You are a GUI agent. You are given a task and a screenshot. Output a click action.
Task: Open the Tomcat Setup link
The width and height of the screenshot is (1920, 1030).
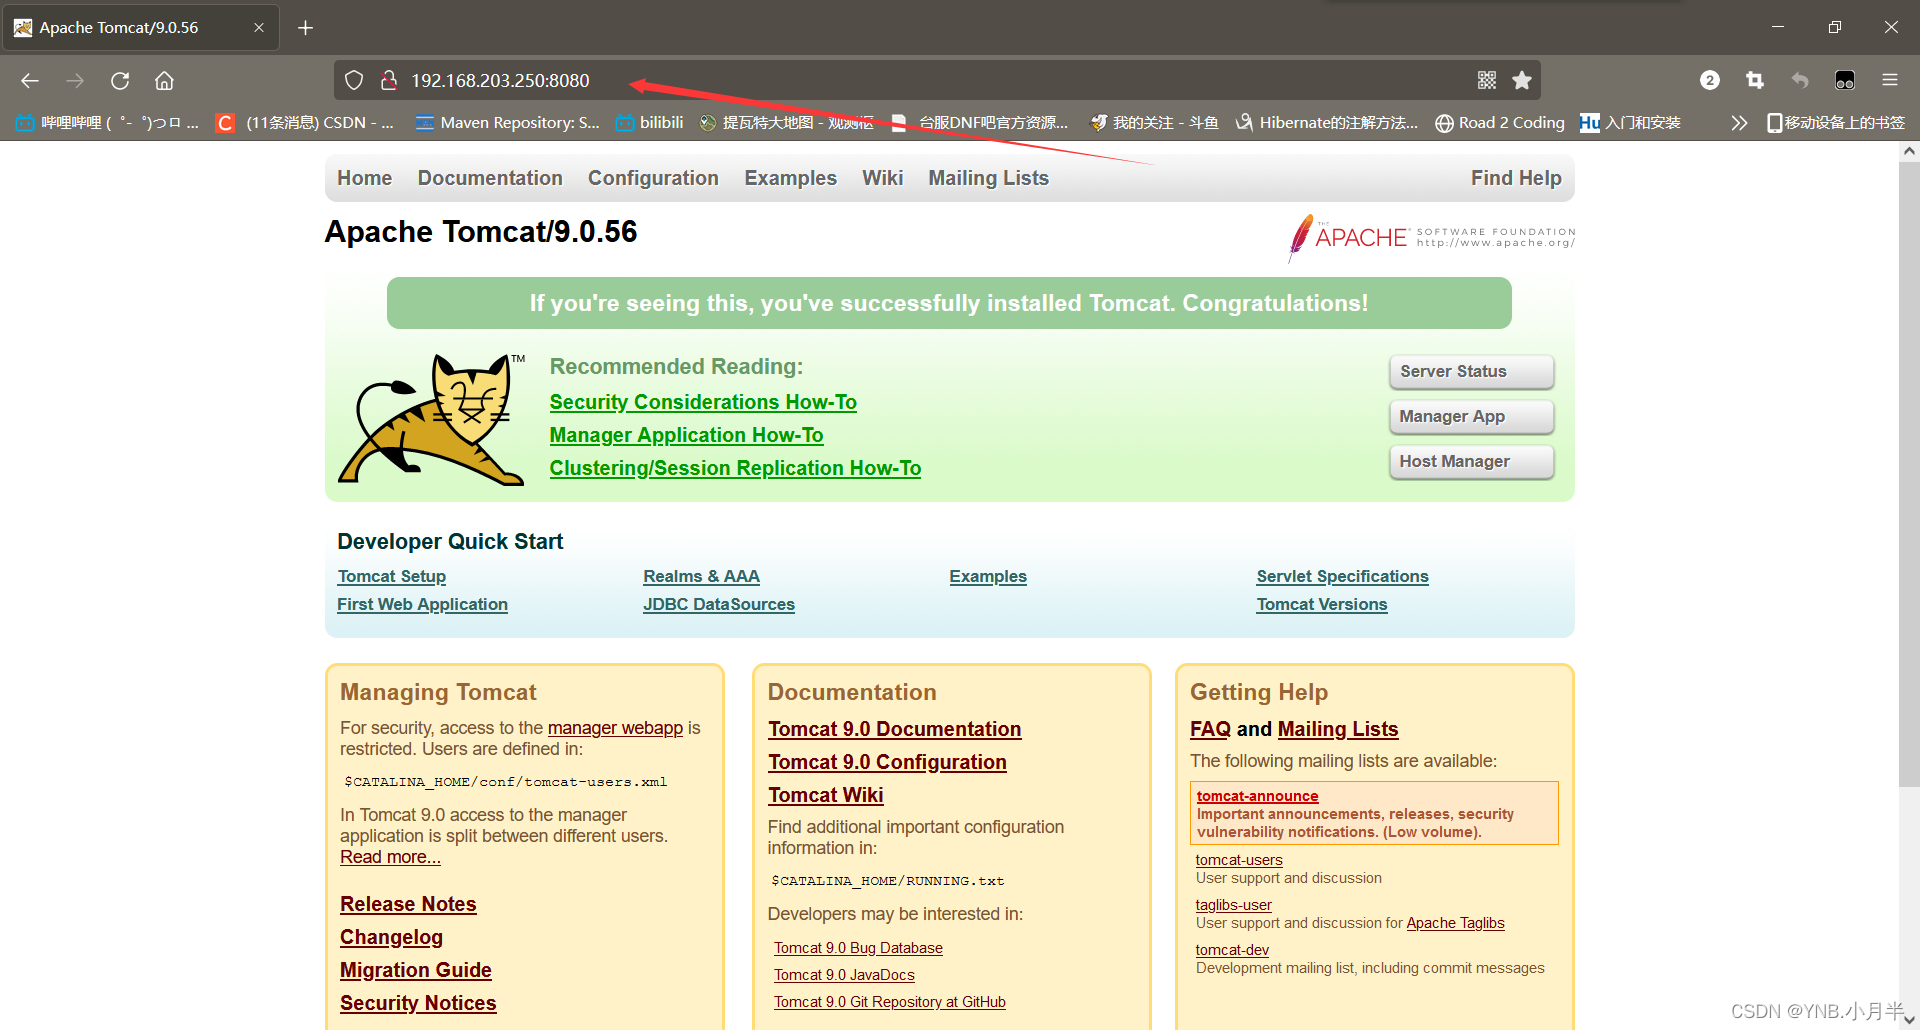[x=392, y=577]
